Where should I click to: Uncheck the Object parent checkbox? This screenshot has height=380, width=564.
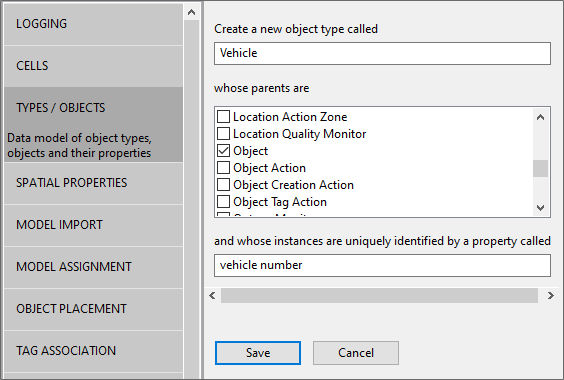(223, 150)
